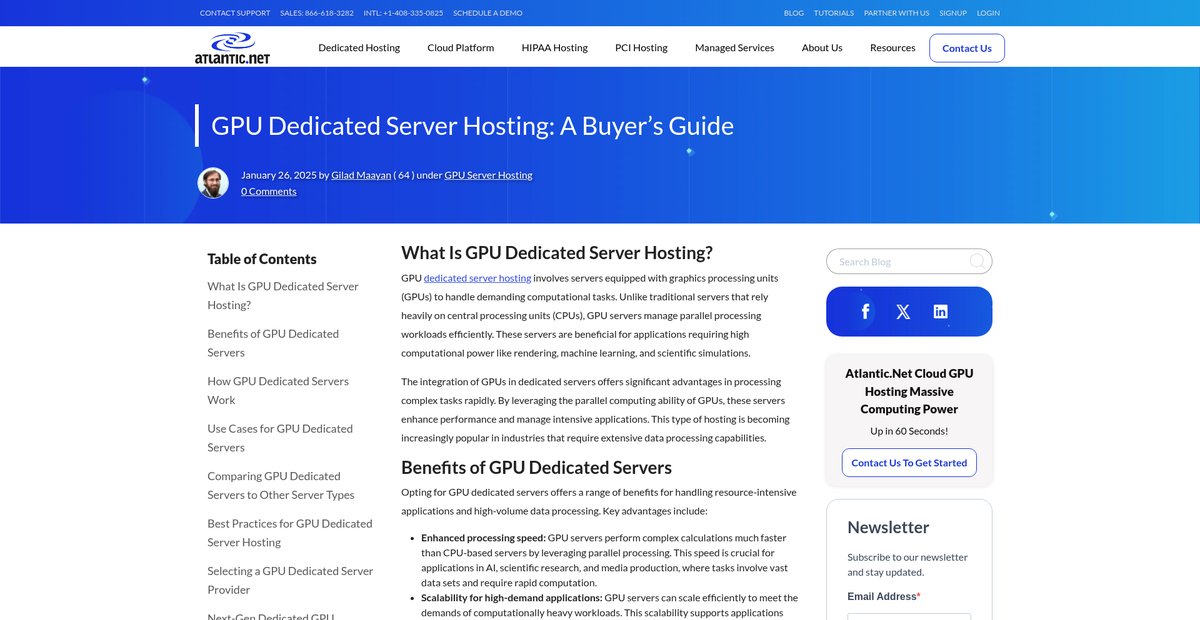Click the 'January 26, 2025' post date
This screenshot has height=620, width=1200.
279,175
